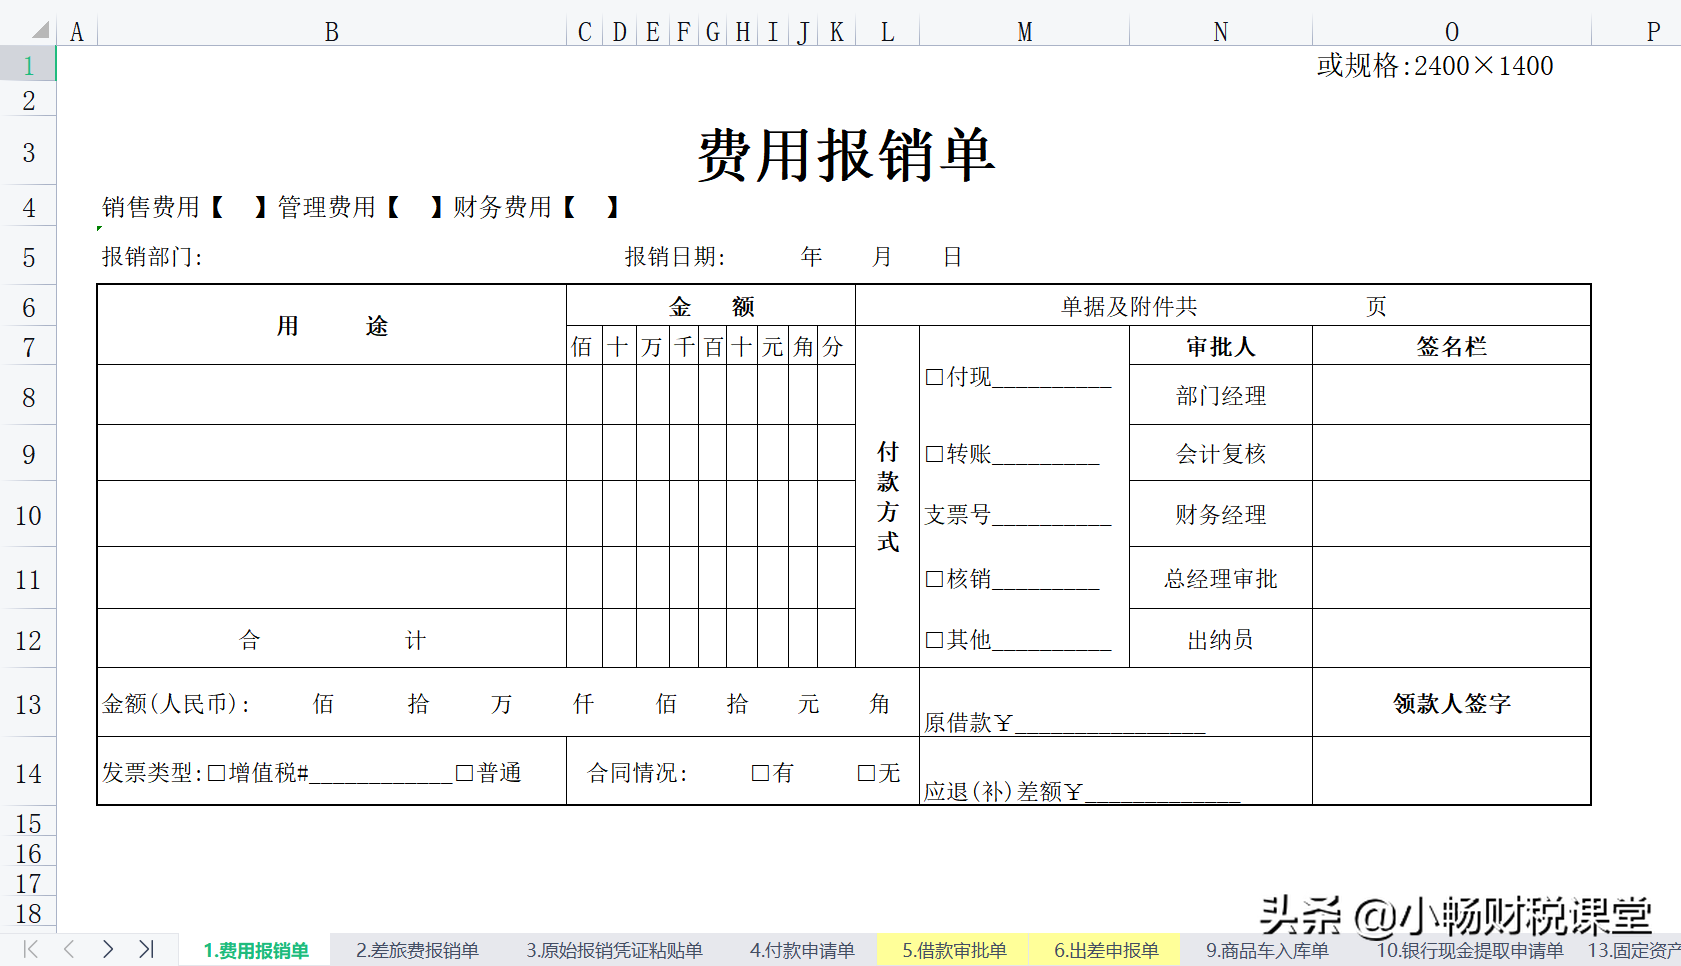
Task: Check the 付现 payment checkbox
Action: click(x=935, y=377)
